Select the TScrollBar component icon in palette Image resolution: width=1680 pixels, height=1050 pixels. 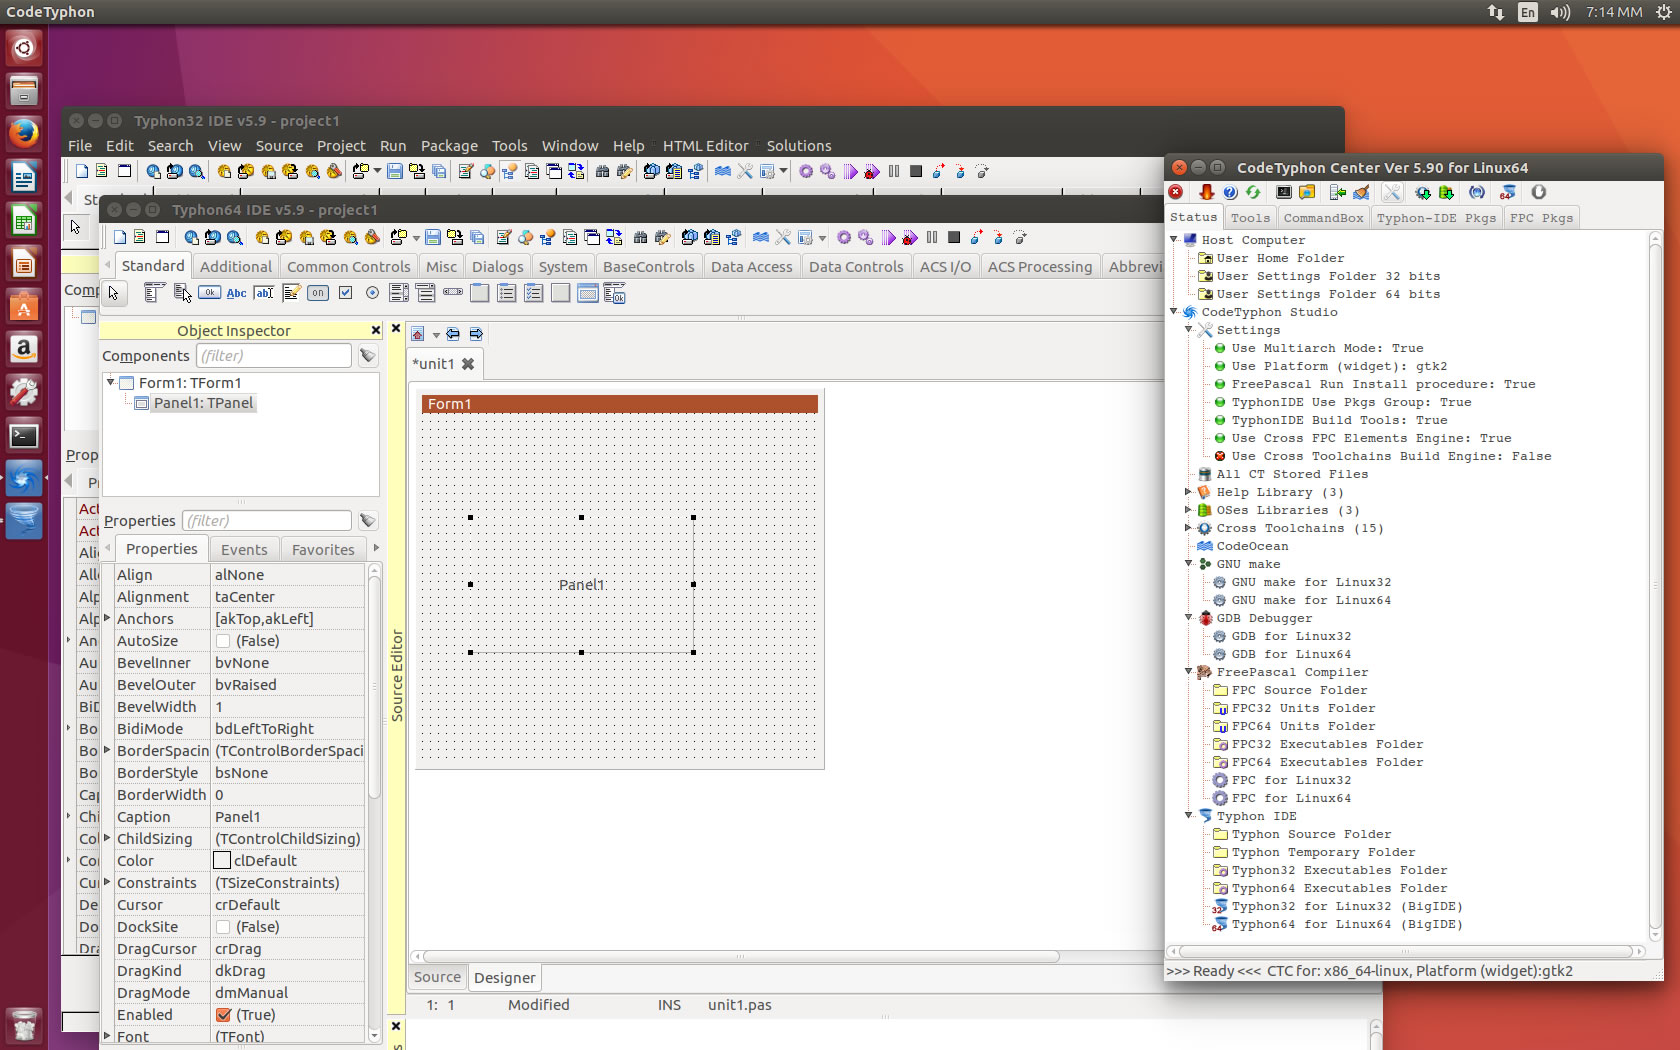pyautogui.click(x=453, y=293)
